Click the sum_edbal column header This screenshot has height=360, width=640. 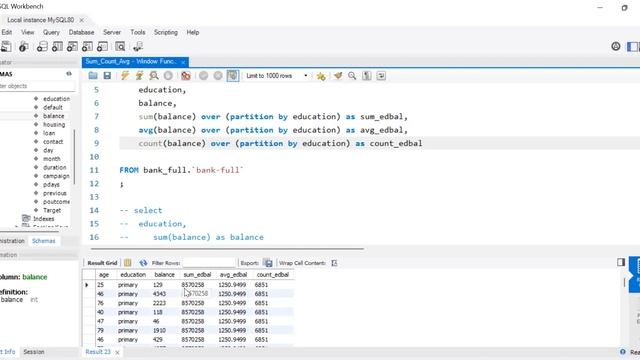[x=198, y=275]
